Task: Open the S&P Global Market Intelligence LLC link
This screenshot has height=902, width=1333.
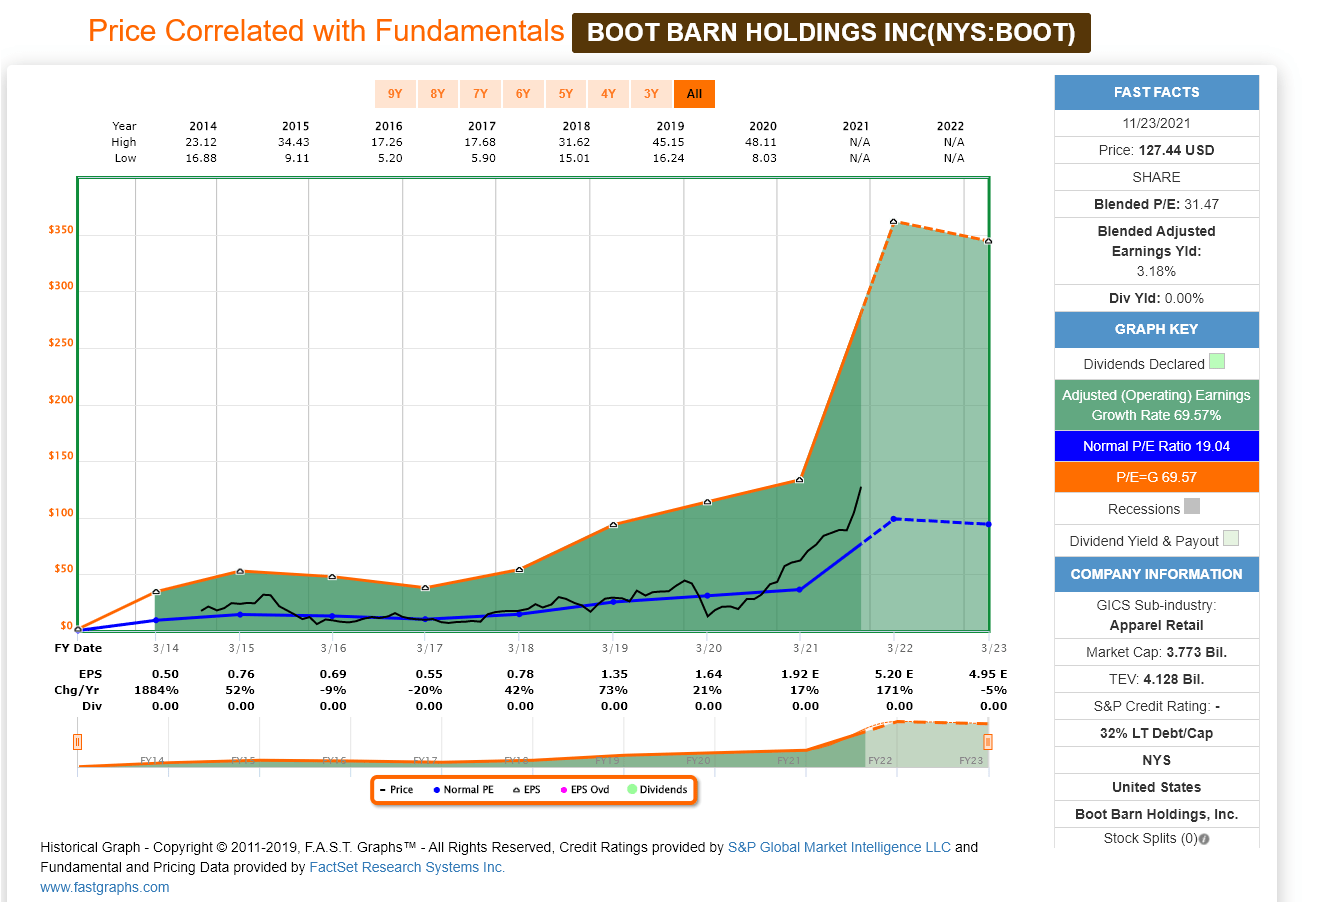Action: point(839,847)
